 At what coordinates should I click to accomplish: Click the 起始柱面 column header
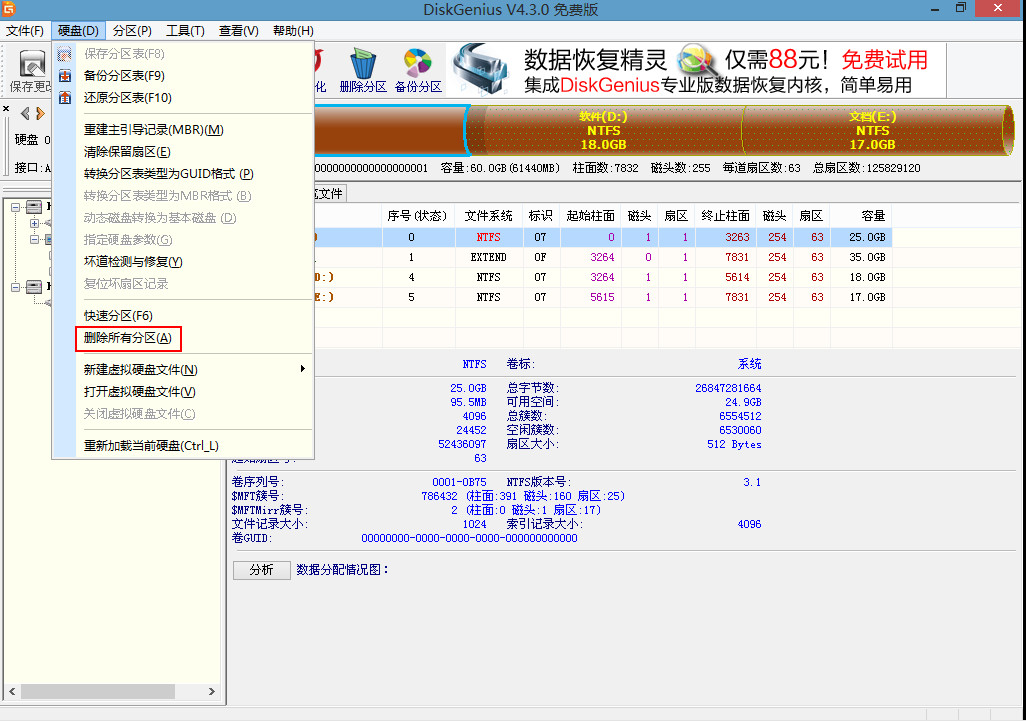point(590,216)
